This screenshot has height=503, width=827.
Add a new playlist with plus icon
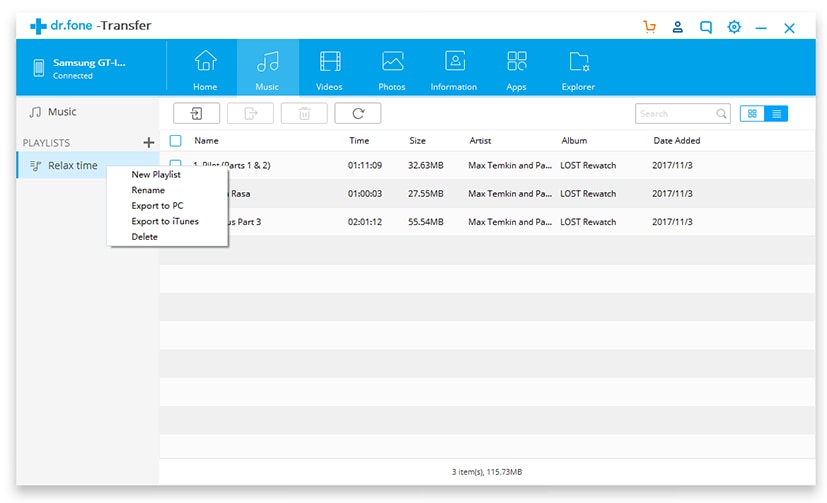click(149, 142)
